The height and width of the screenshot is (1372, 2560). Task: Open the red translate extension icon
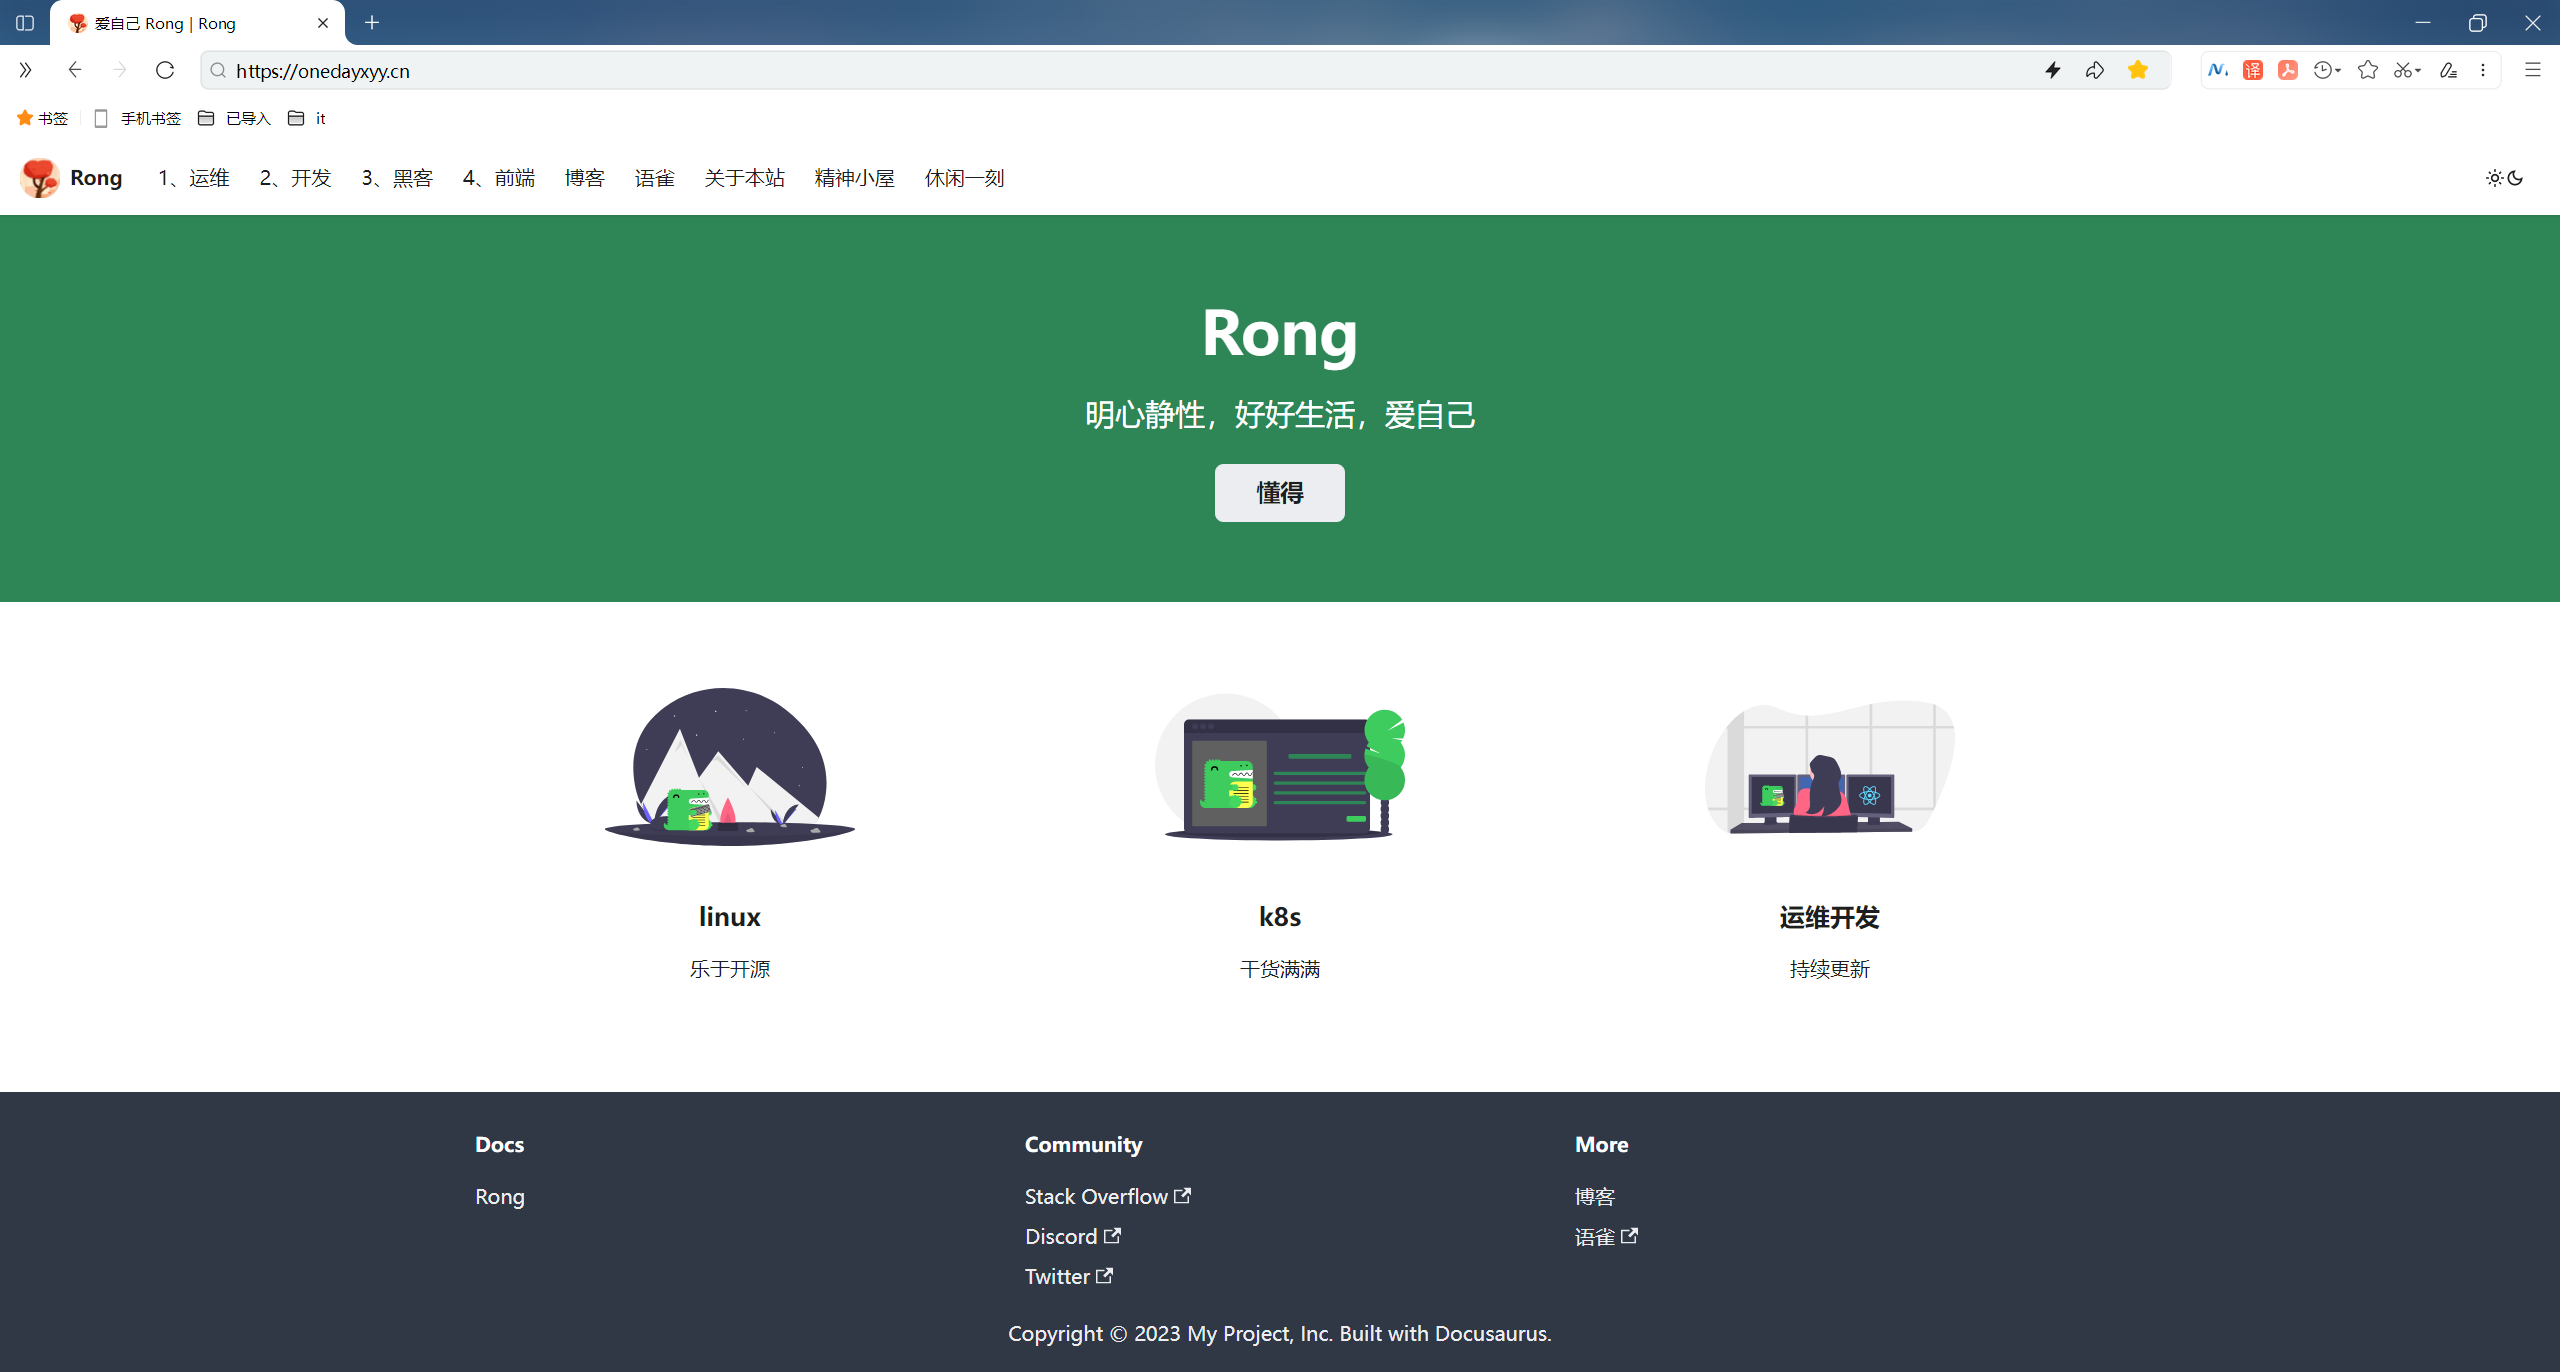point(2253,70)
